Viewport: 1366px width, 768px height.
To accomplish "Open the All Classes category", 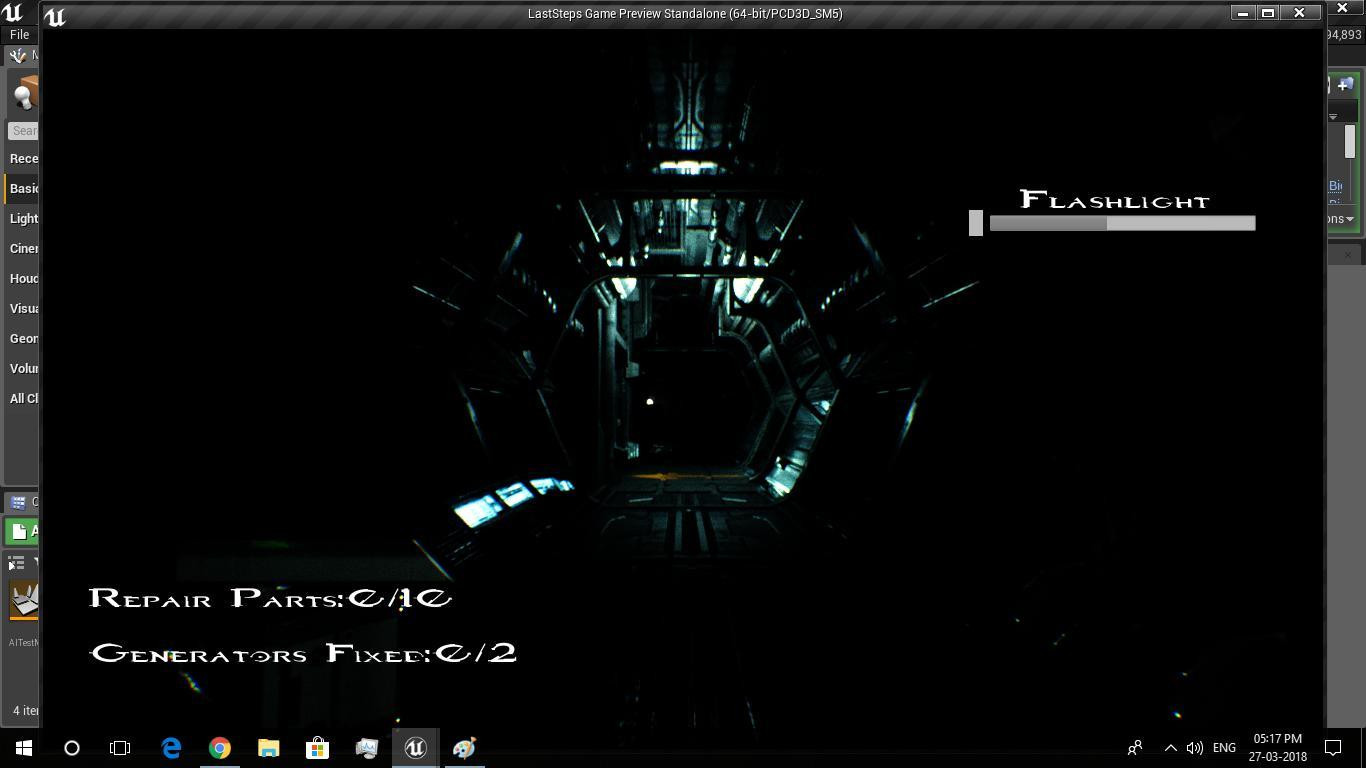I will [x=23, y=398].
